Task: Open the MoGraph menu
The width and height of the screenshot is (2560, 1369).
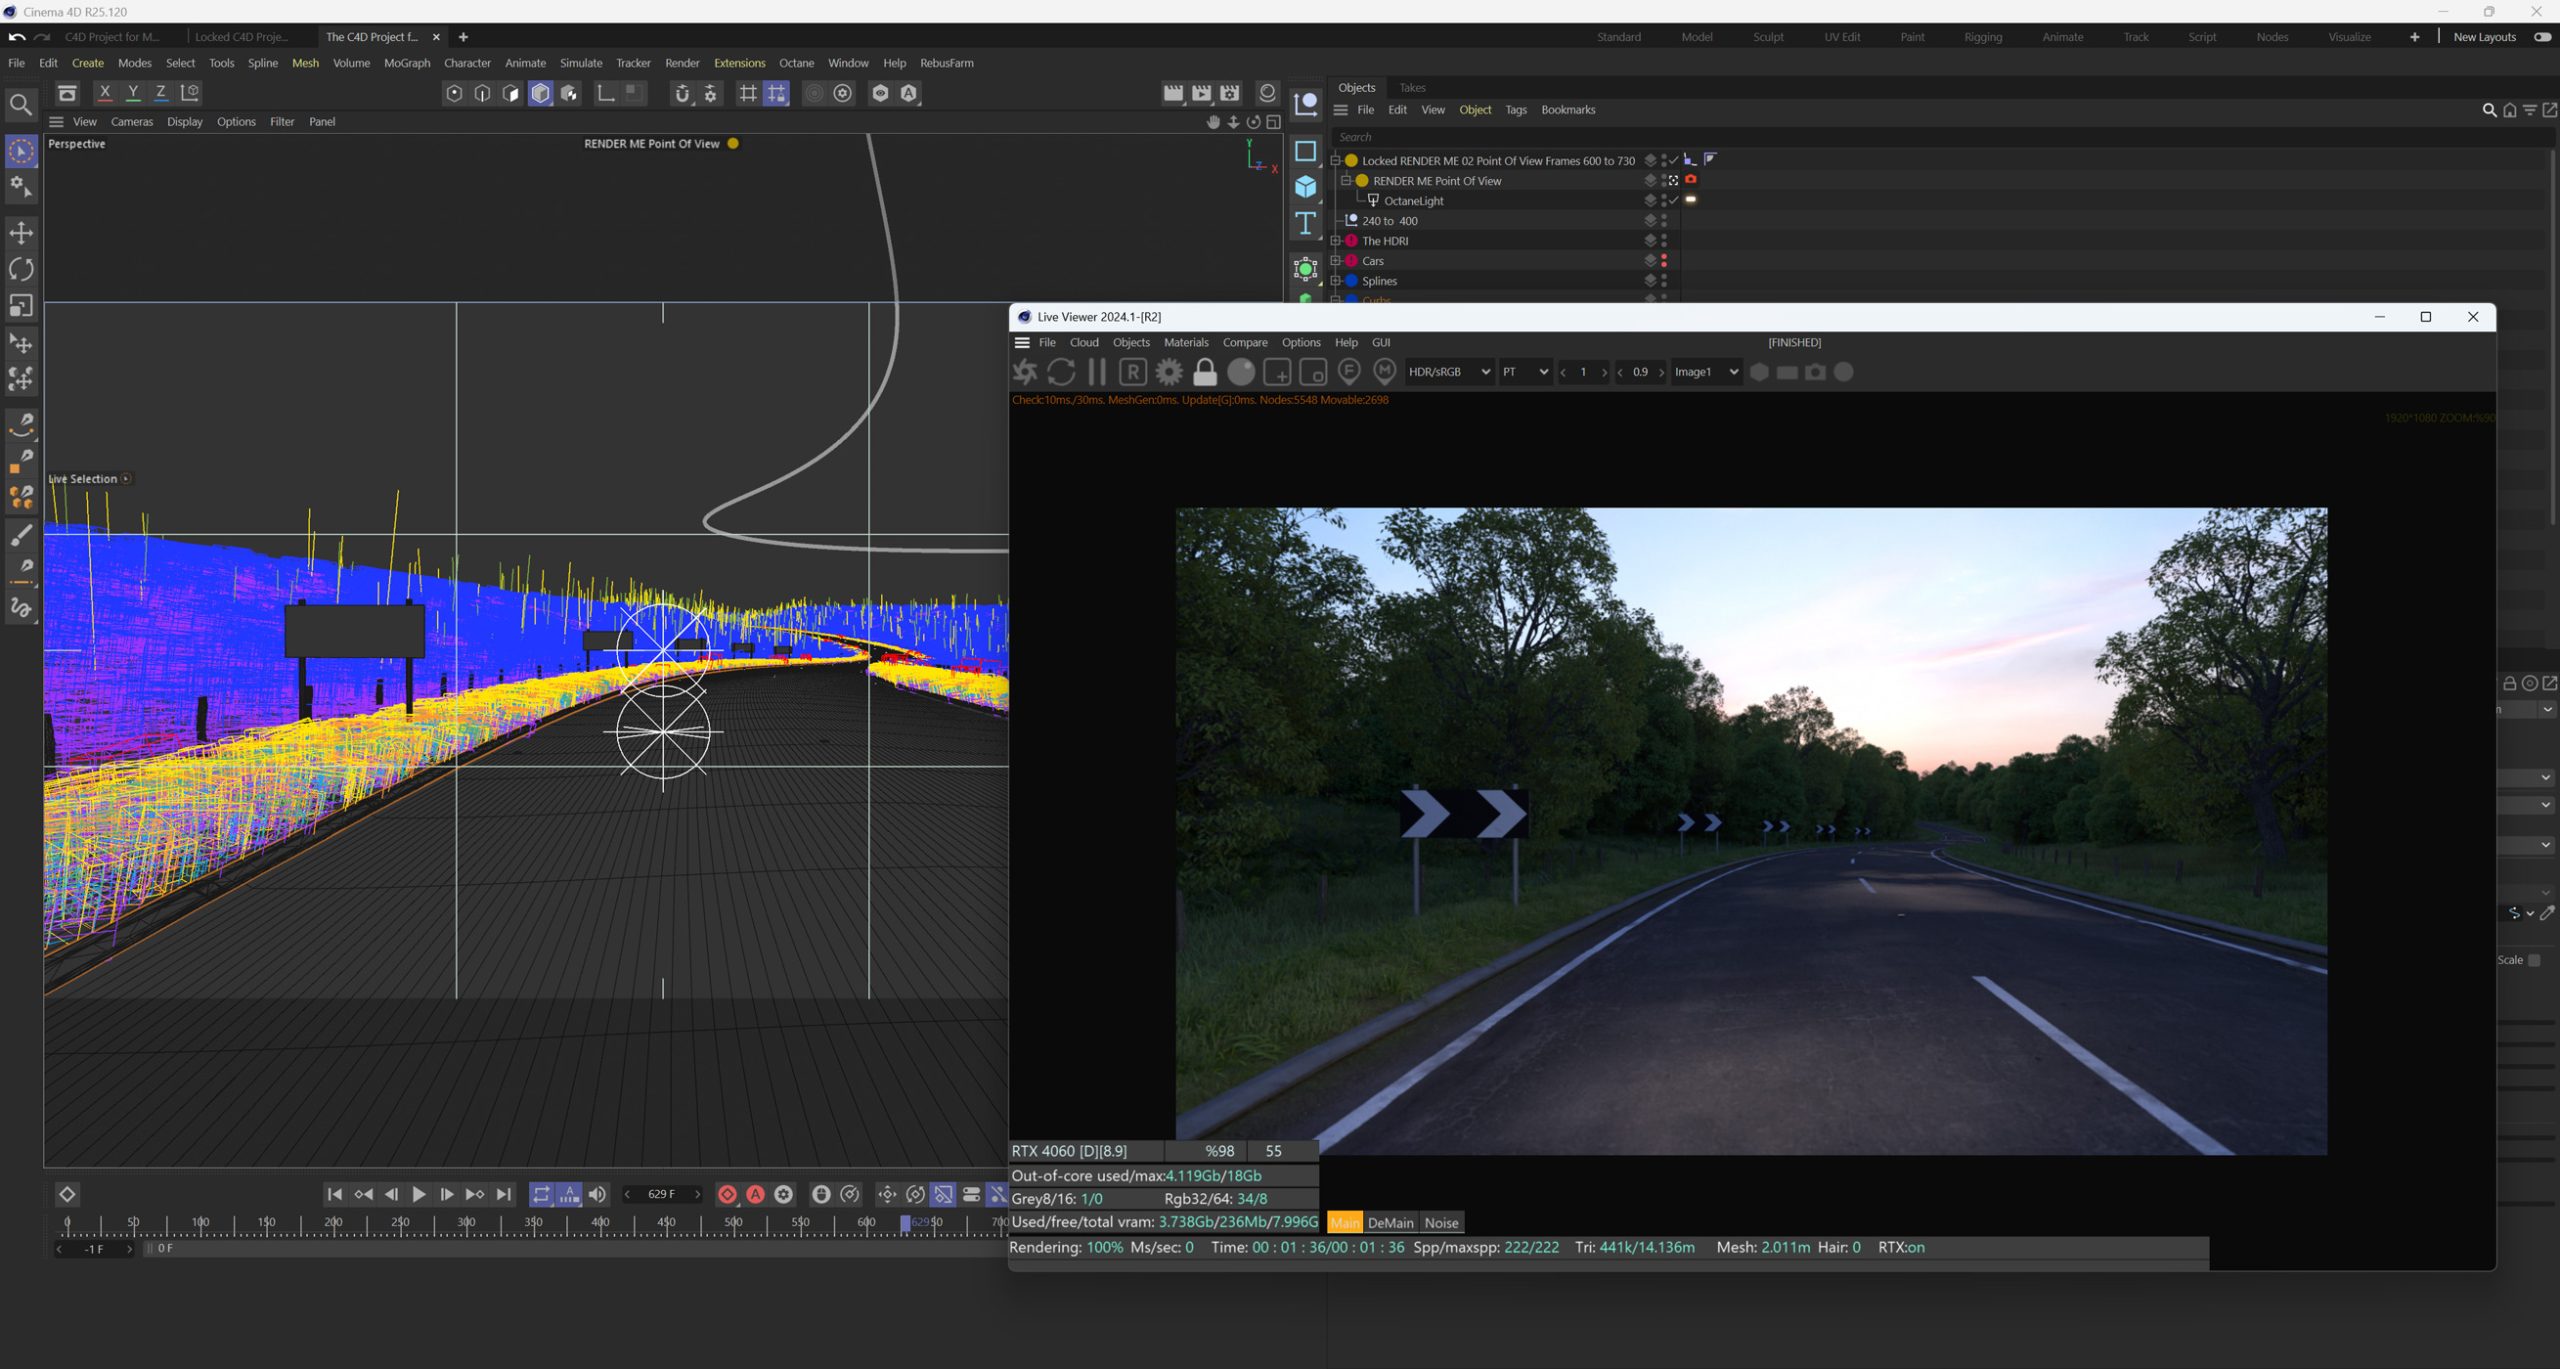Action: (x=407, y=63)
